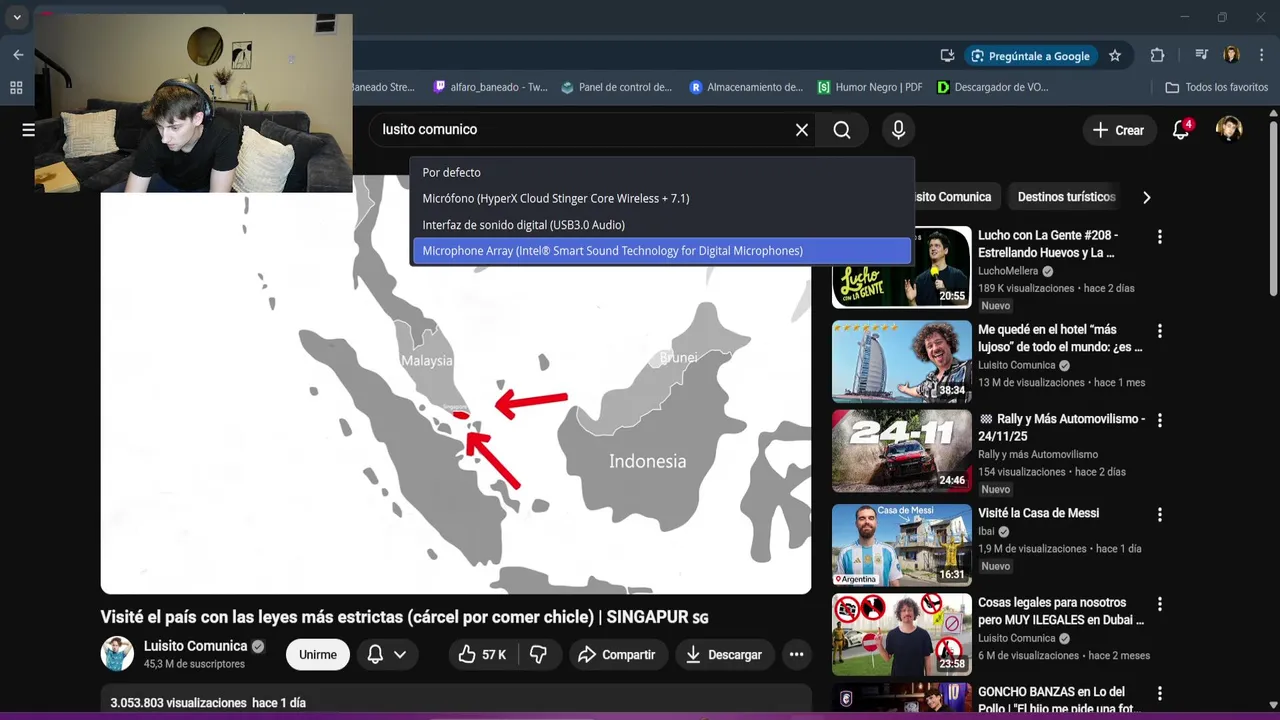Click the Crear create button
Screen dimensions: 1280x720
[x=1118, y=130]
